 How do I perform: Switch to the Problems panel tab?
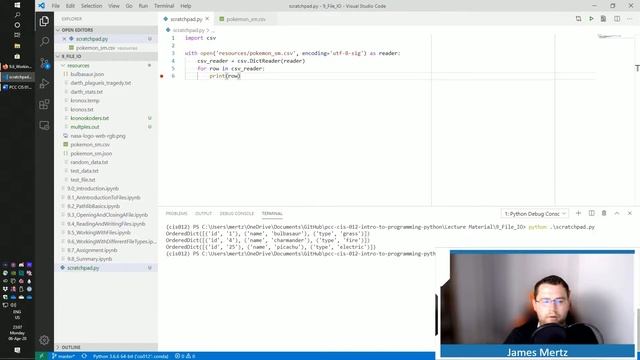tap(176, 213)
